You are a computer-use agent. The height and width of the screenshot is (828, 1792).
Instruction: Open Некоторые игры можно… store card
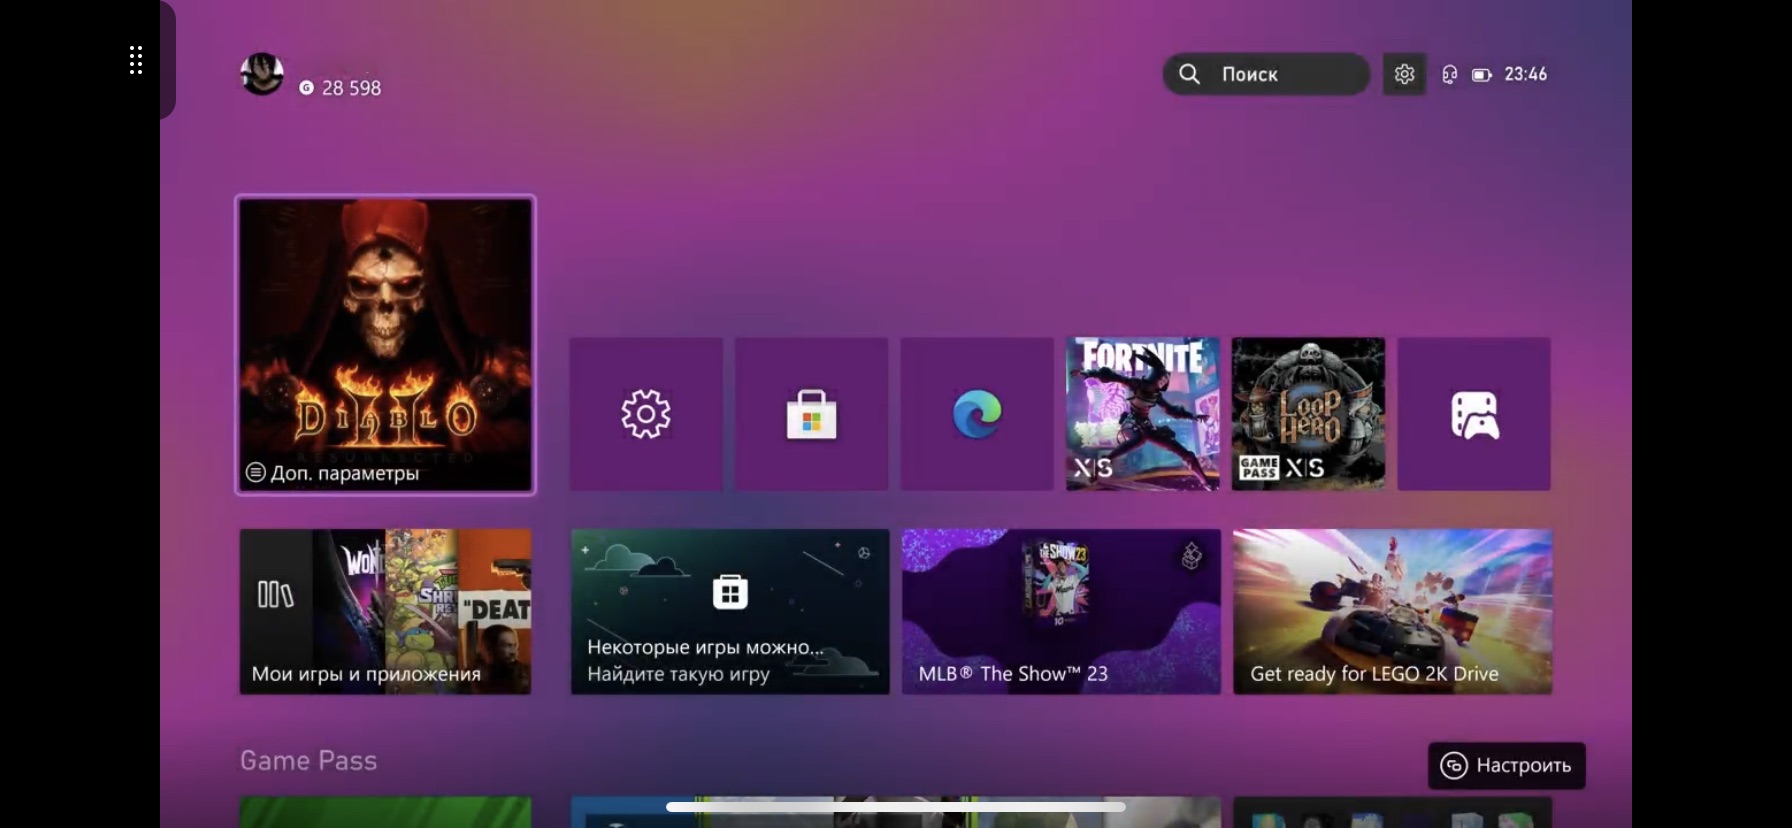pyautogui.click(x=730, y=611)
